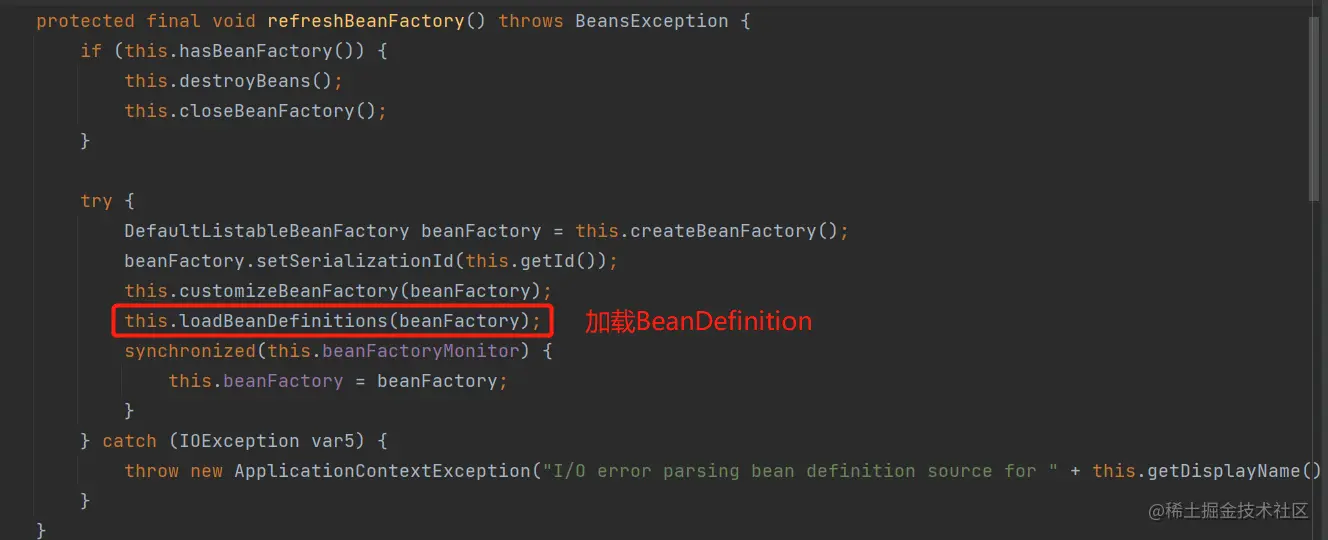Click the protected keyword of the method signature
Viewport: 1328px width, 540px height.
[86, 21]
